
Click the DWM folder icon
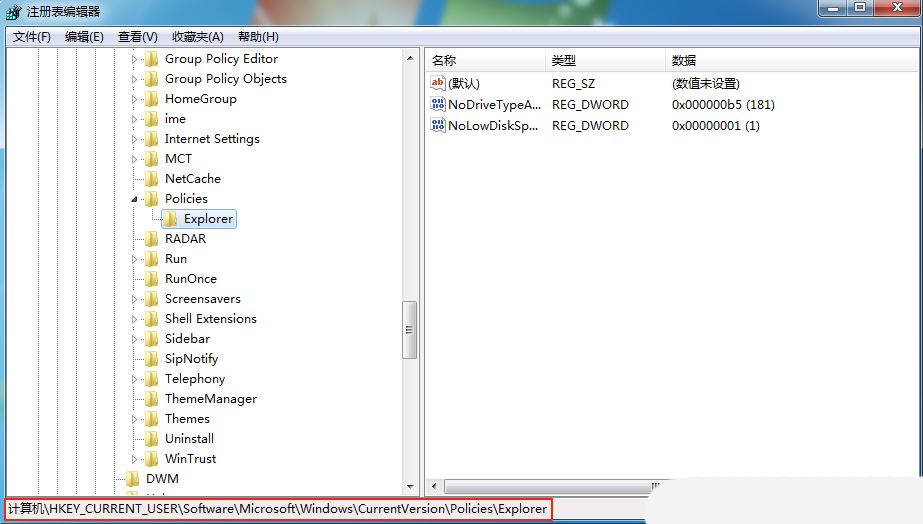click(132, 479)
